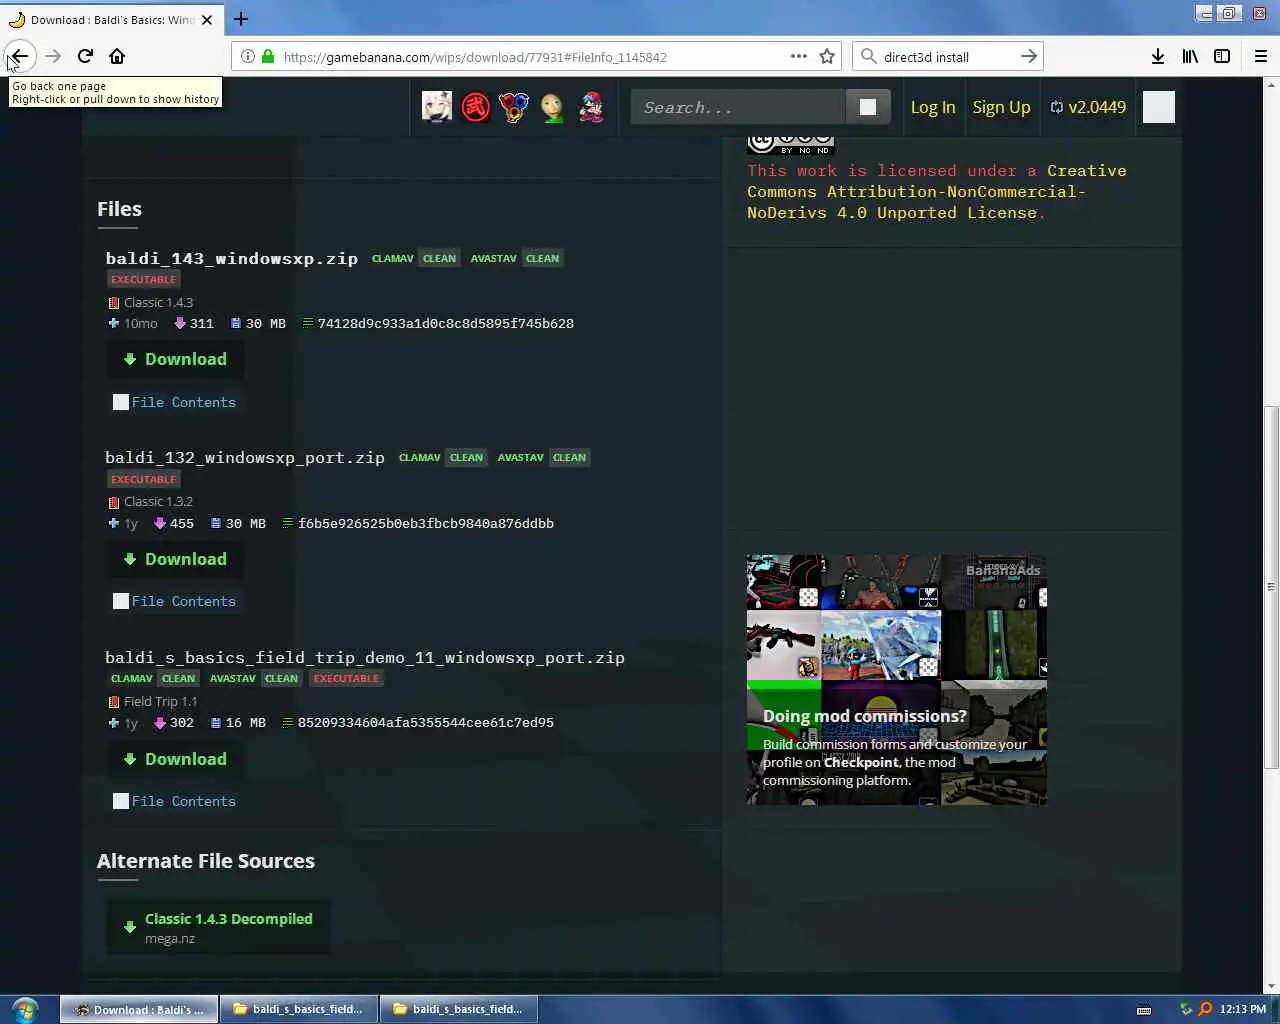Open the Baldi character game icon
This screenshot has height=1024, width=1280.
tap(552, 107)
